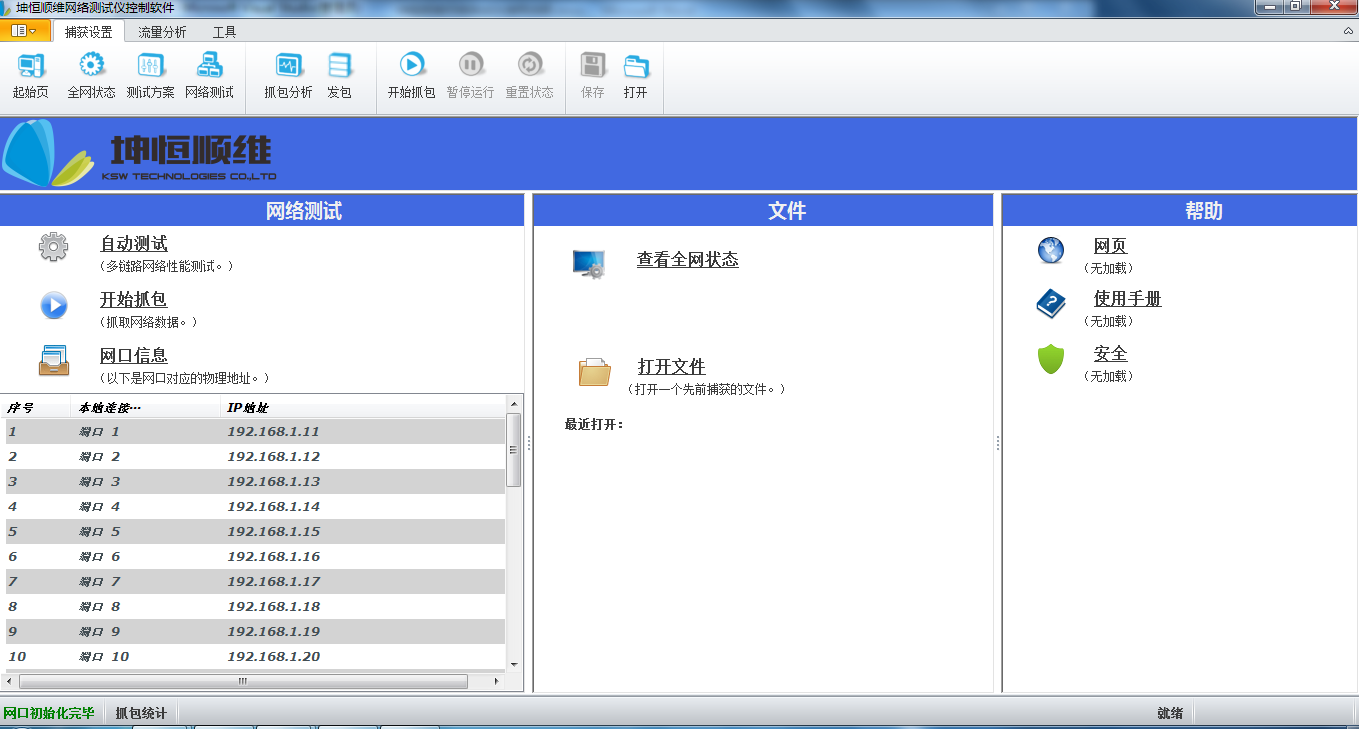Click the horizontal scrollbar thumb of port table
1359x729 pixels.
[x=243, y=681]
